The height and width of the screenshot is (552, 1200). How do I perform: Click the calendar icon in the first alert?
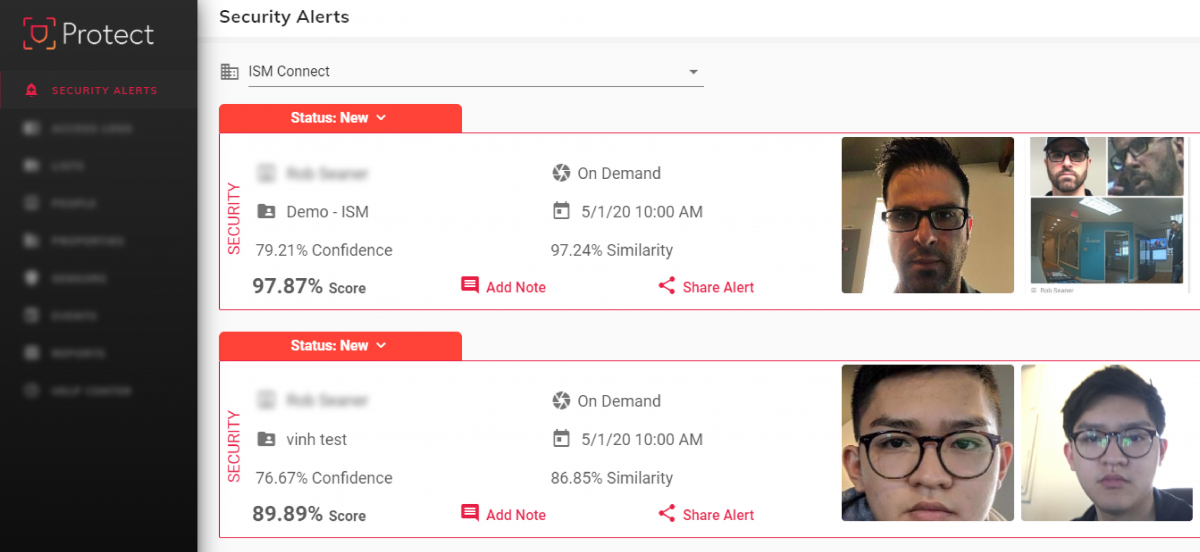(561, 211)
